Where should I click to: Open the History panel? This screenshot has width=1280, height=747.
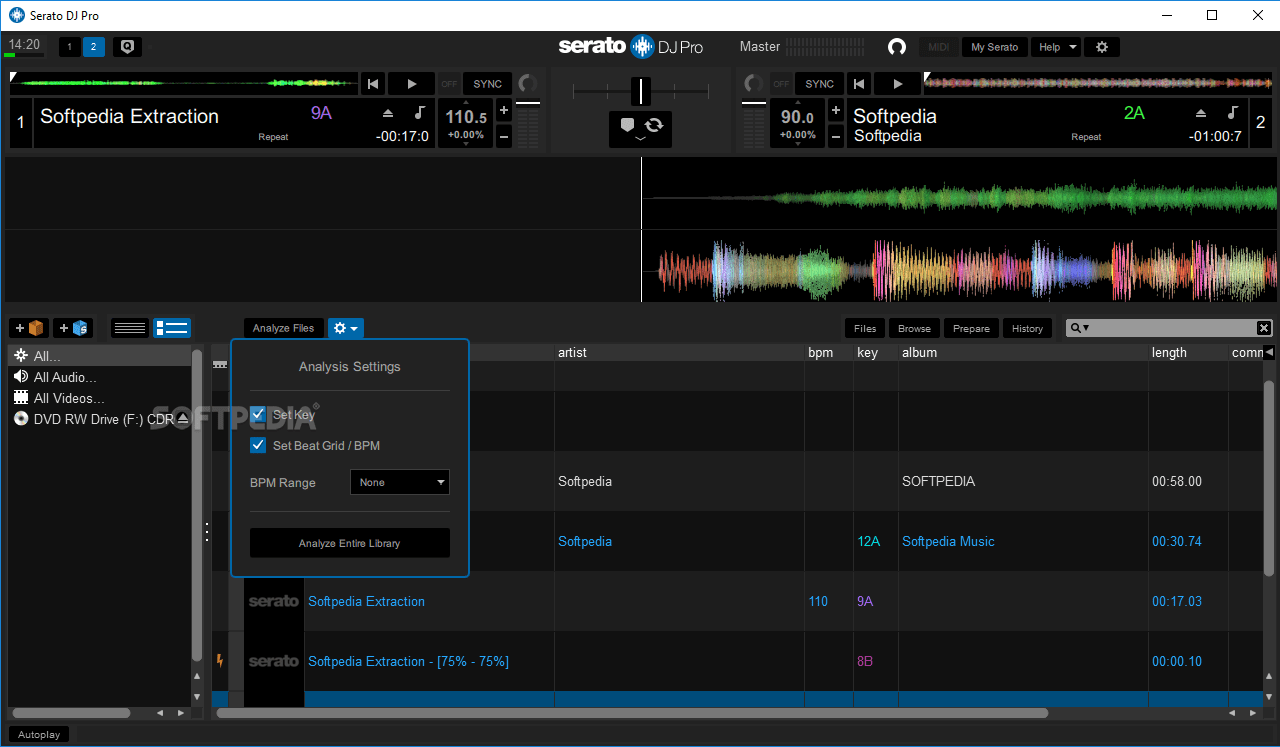[1027, 327]
